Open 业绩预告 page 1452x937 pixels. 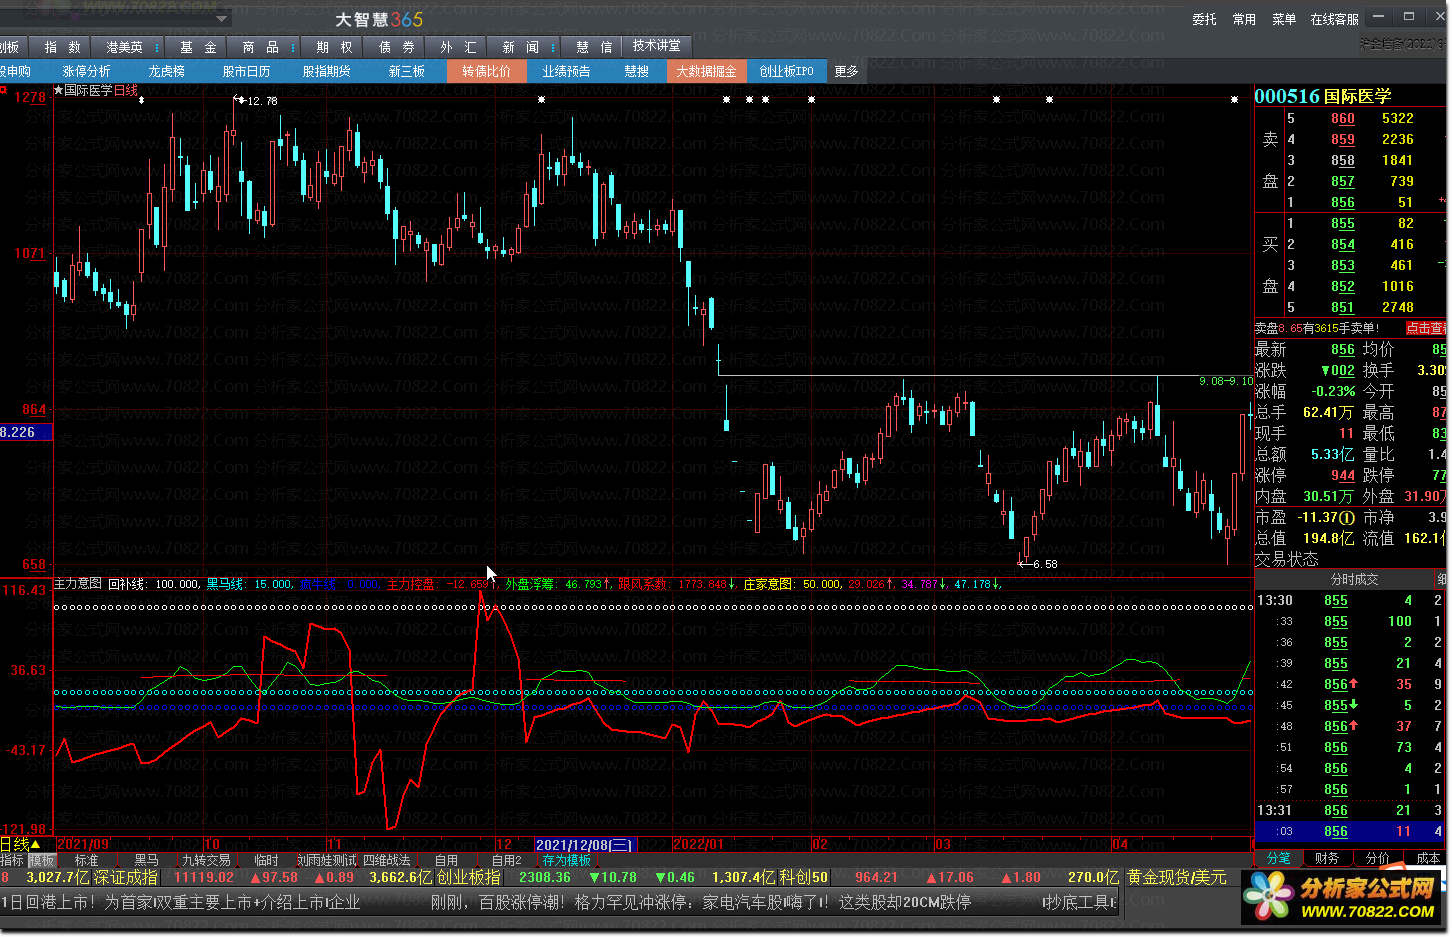566,71
